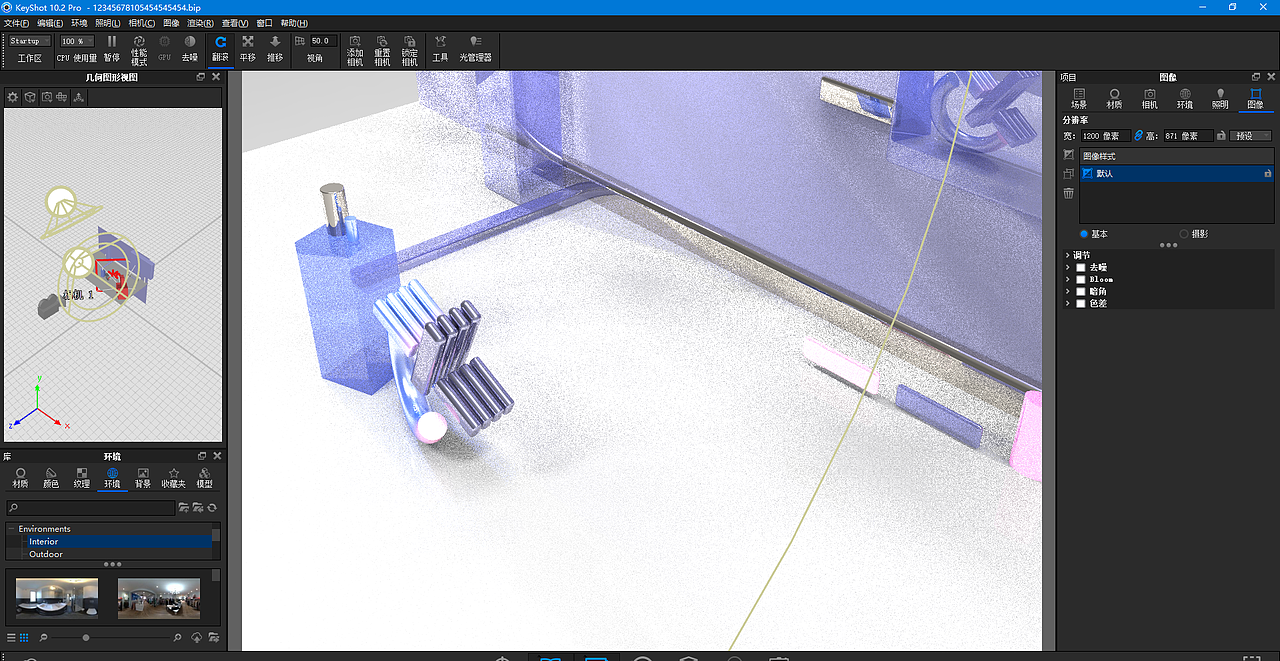This screenshot has width=1280, height=661.
Task: Select the first interior environment thumbnail
Action: coord(57,597)
